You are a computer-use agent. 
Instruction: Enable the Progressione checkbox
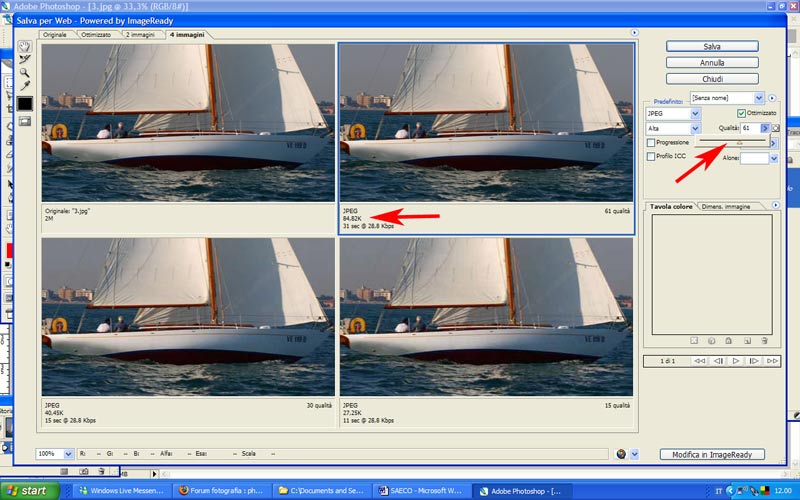point(651,143)
